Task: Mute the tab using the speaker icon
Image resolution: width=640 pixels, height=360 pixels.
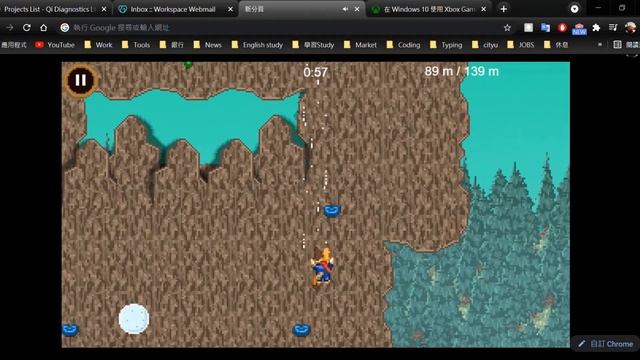Action: click(345, 9)
